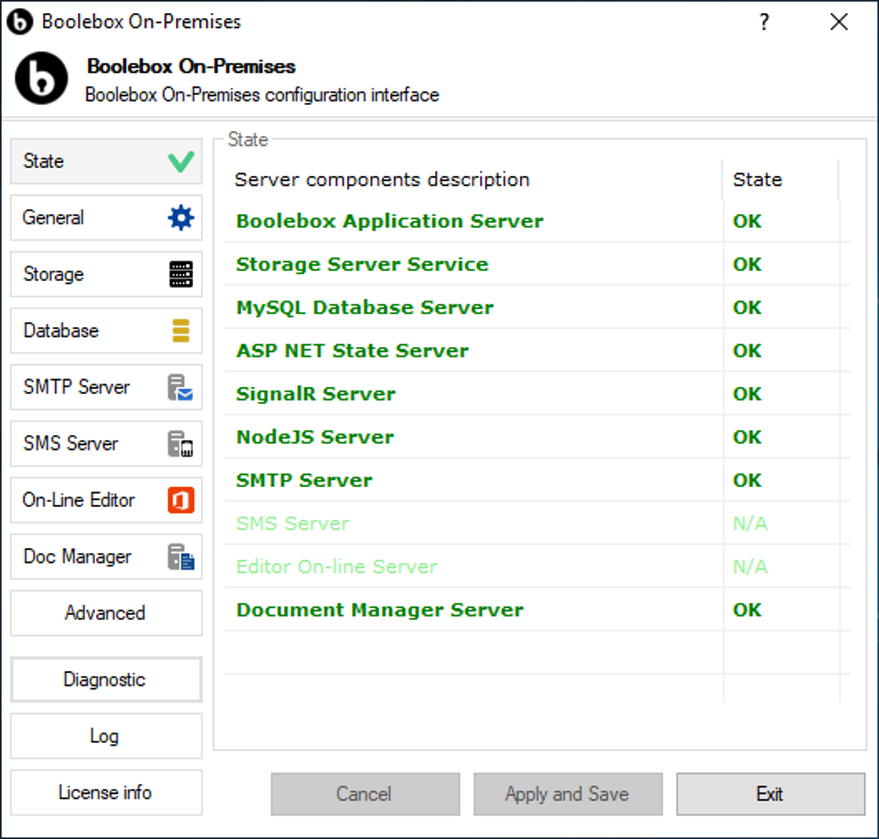The image size is (879, 839).
Task: Select the 'Document Manager Server' row
Action: tap(537, 609)
